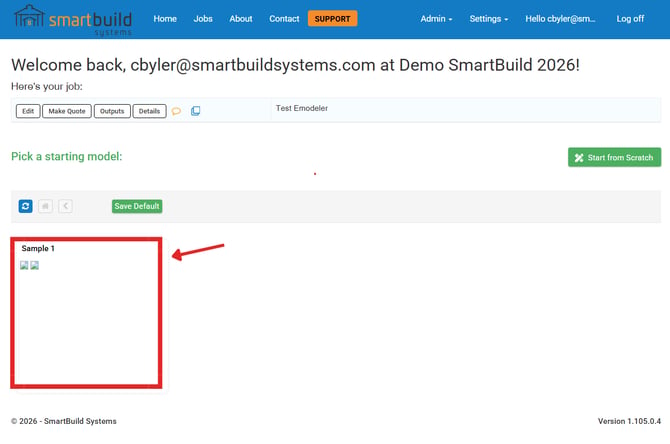Click the copy job icon
This screenshot has height=444, width=670.
[x=195, y=111]
